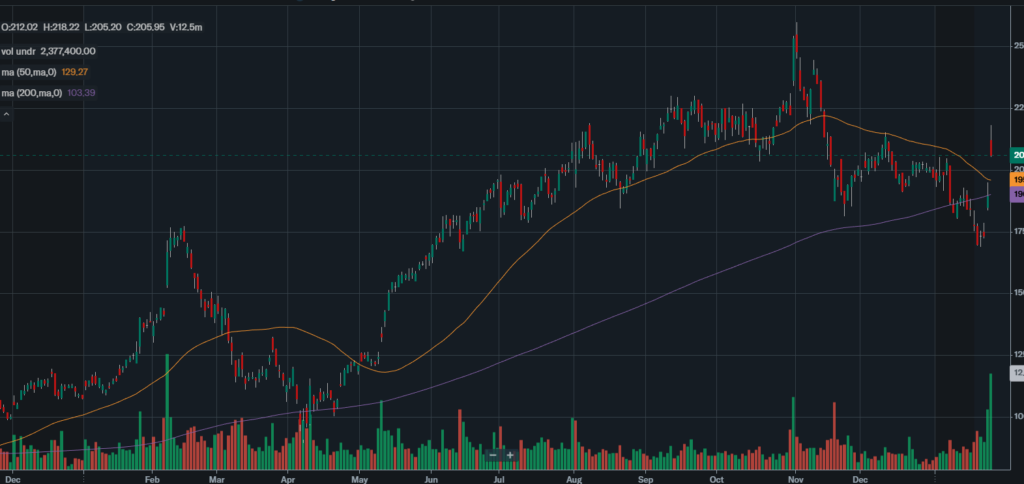
Task: Select the ma (200,ma,0) indicator label
Action: pos(34,93)
